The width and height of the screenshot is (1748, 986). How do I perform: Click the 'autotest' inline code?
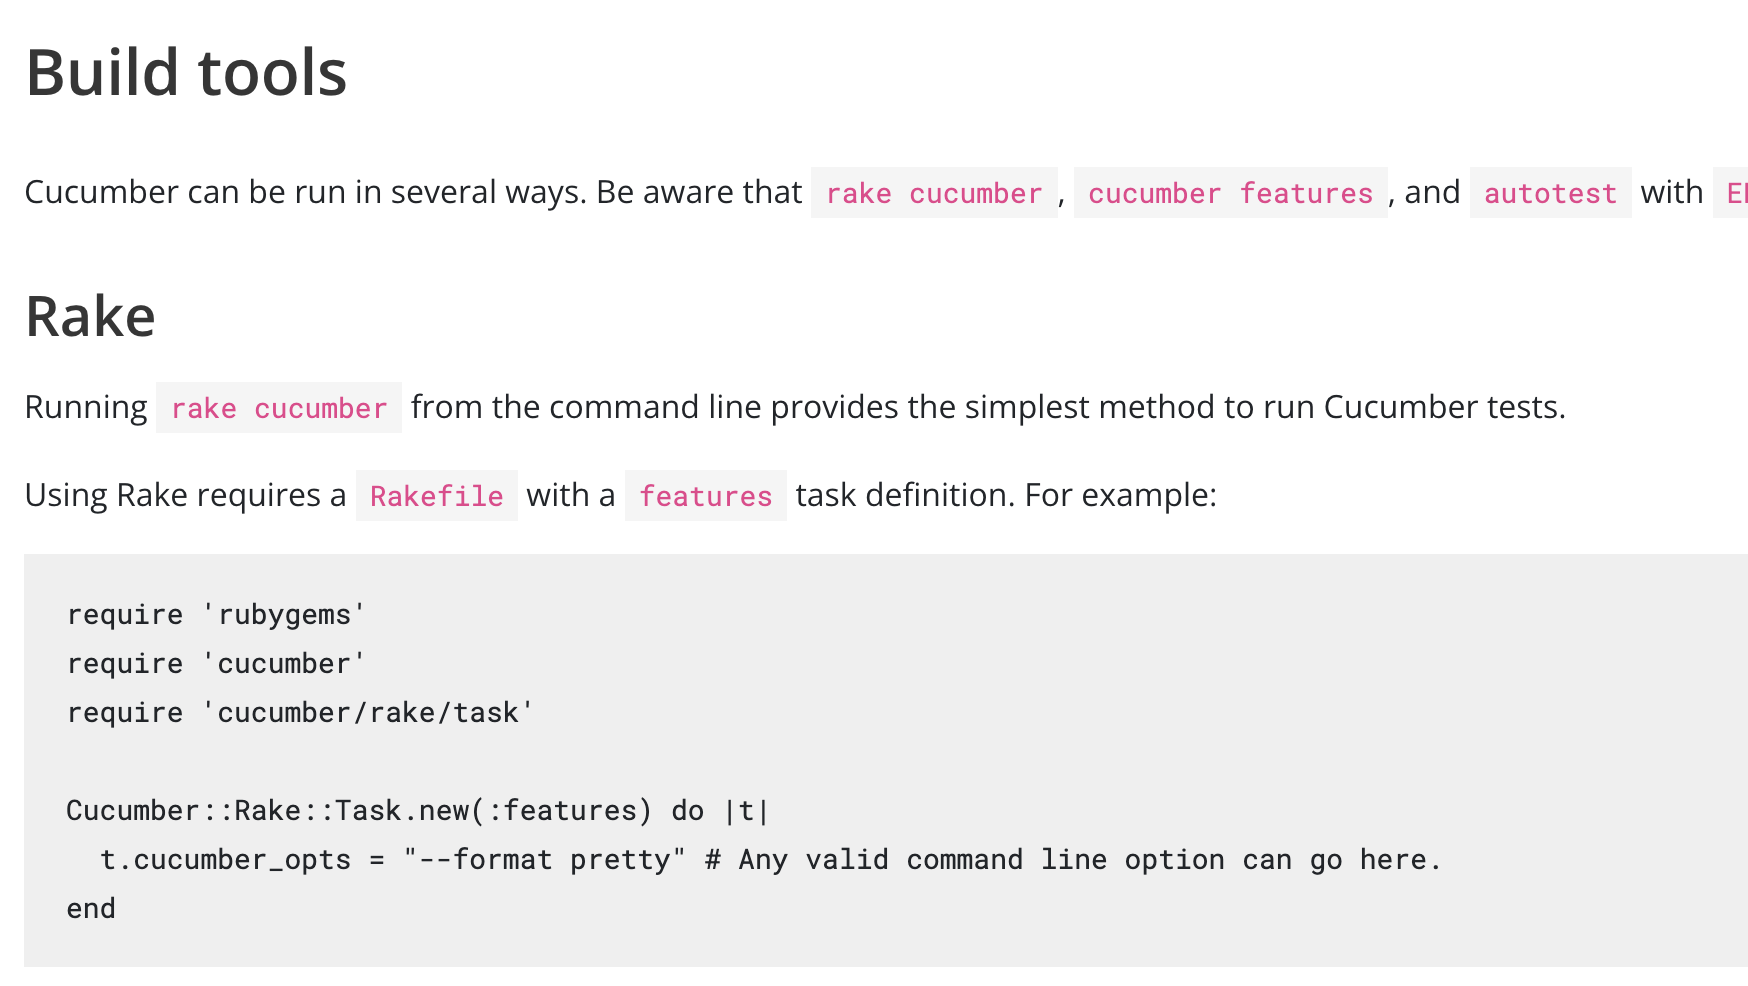point(1550,193)
